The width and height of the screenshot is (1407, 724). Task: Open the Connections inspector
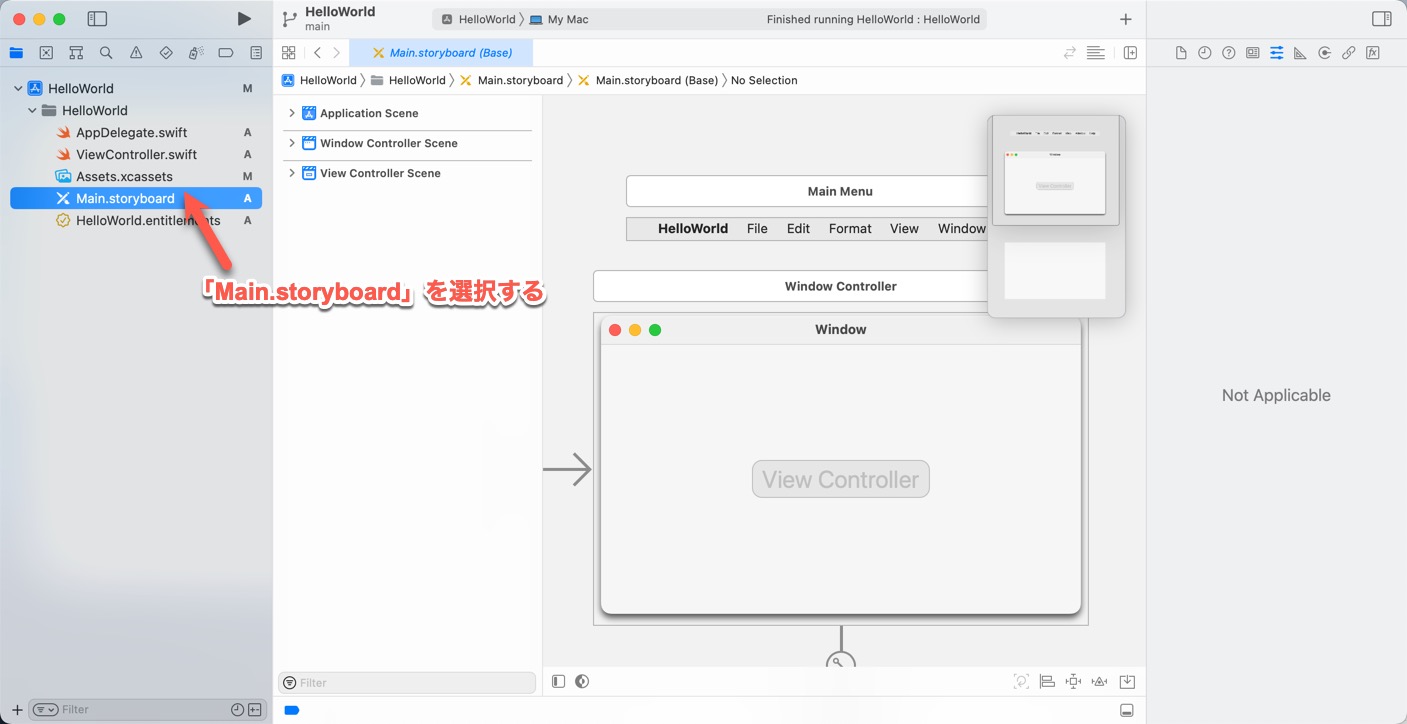click(x=1325, y=53)
